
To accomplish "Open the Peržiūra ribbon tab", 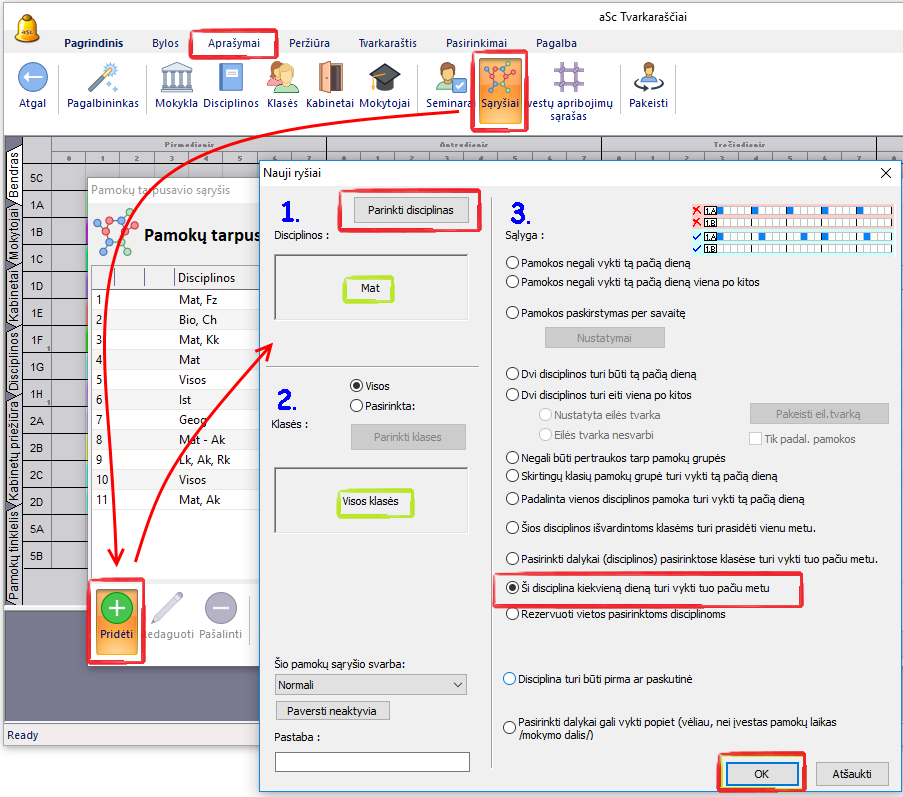I will click(309, 43).
